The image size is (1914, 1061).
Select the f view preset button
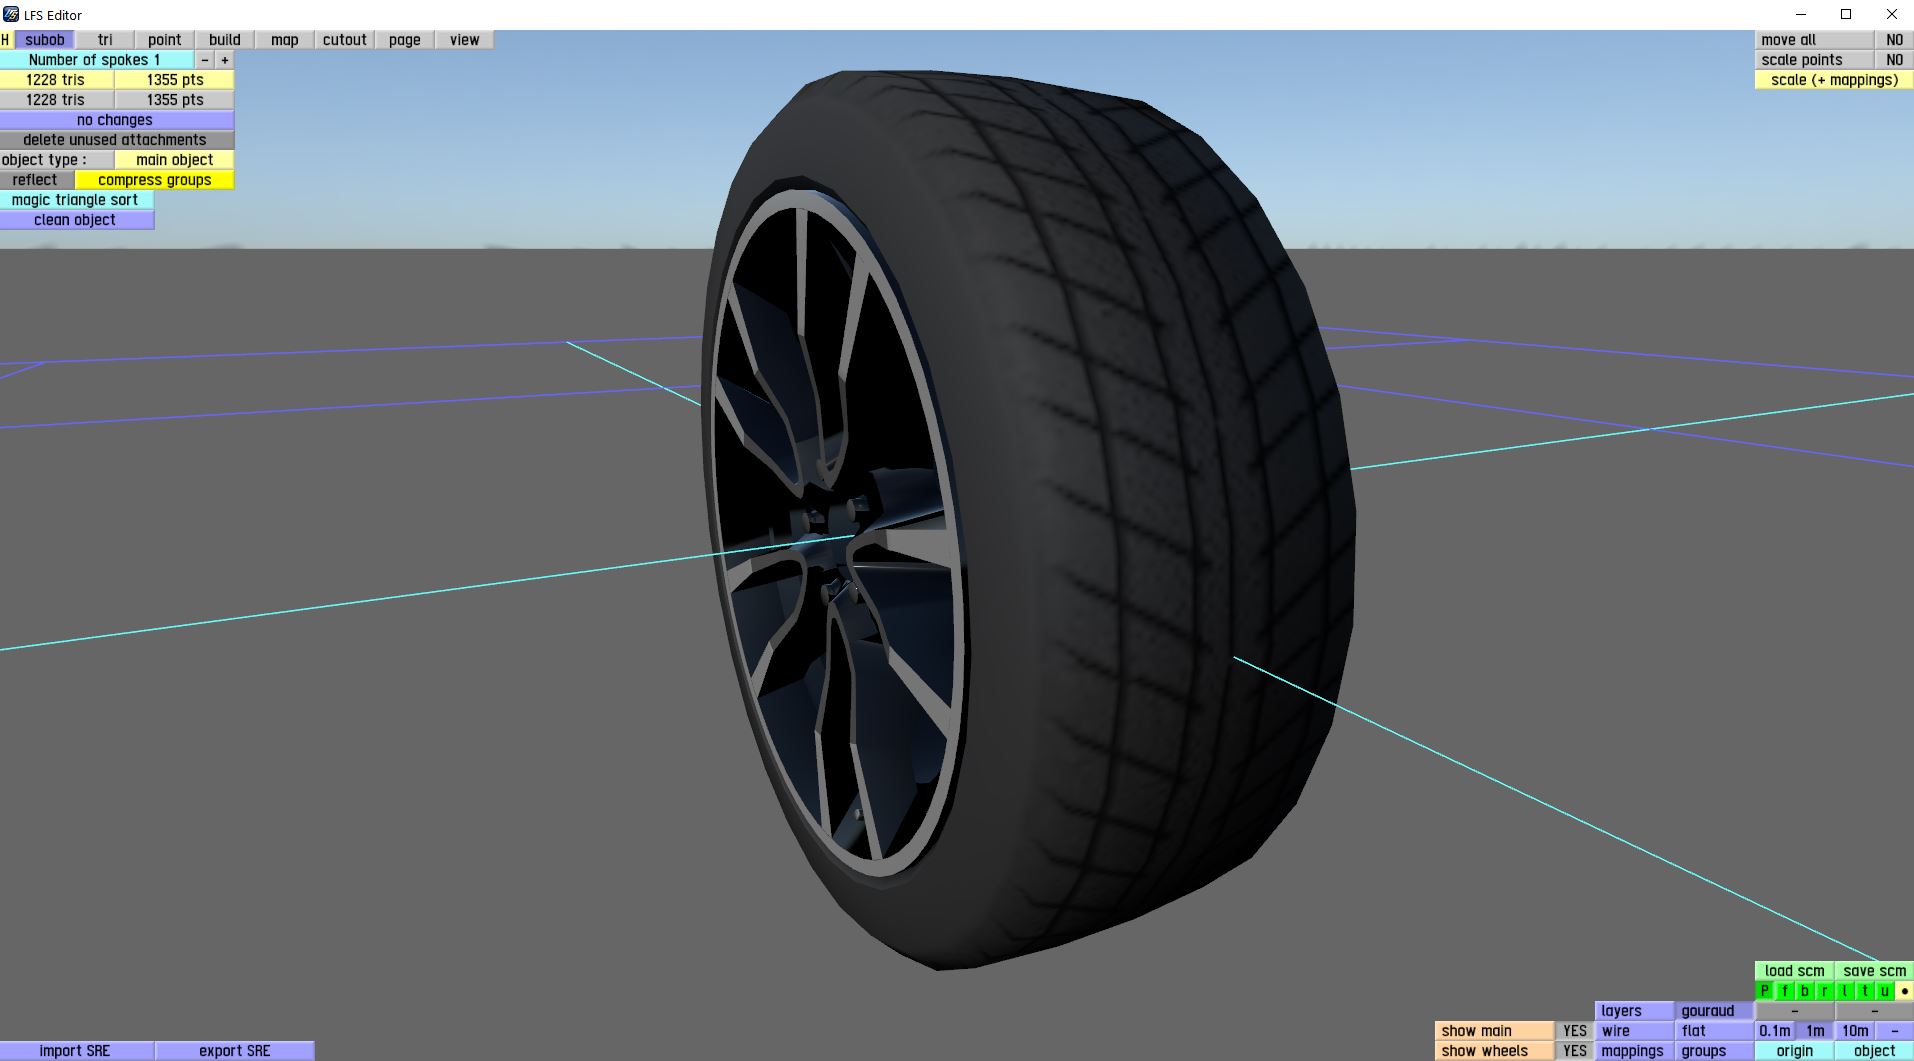point(1785,991)
